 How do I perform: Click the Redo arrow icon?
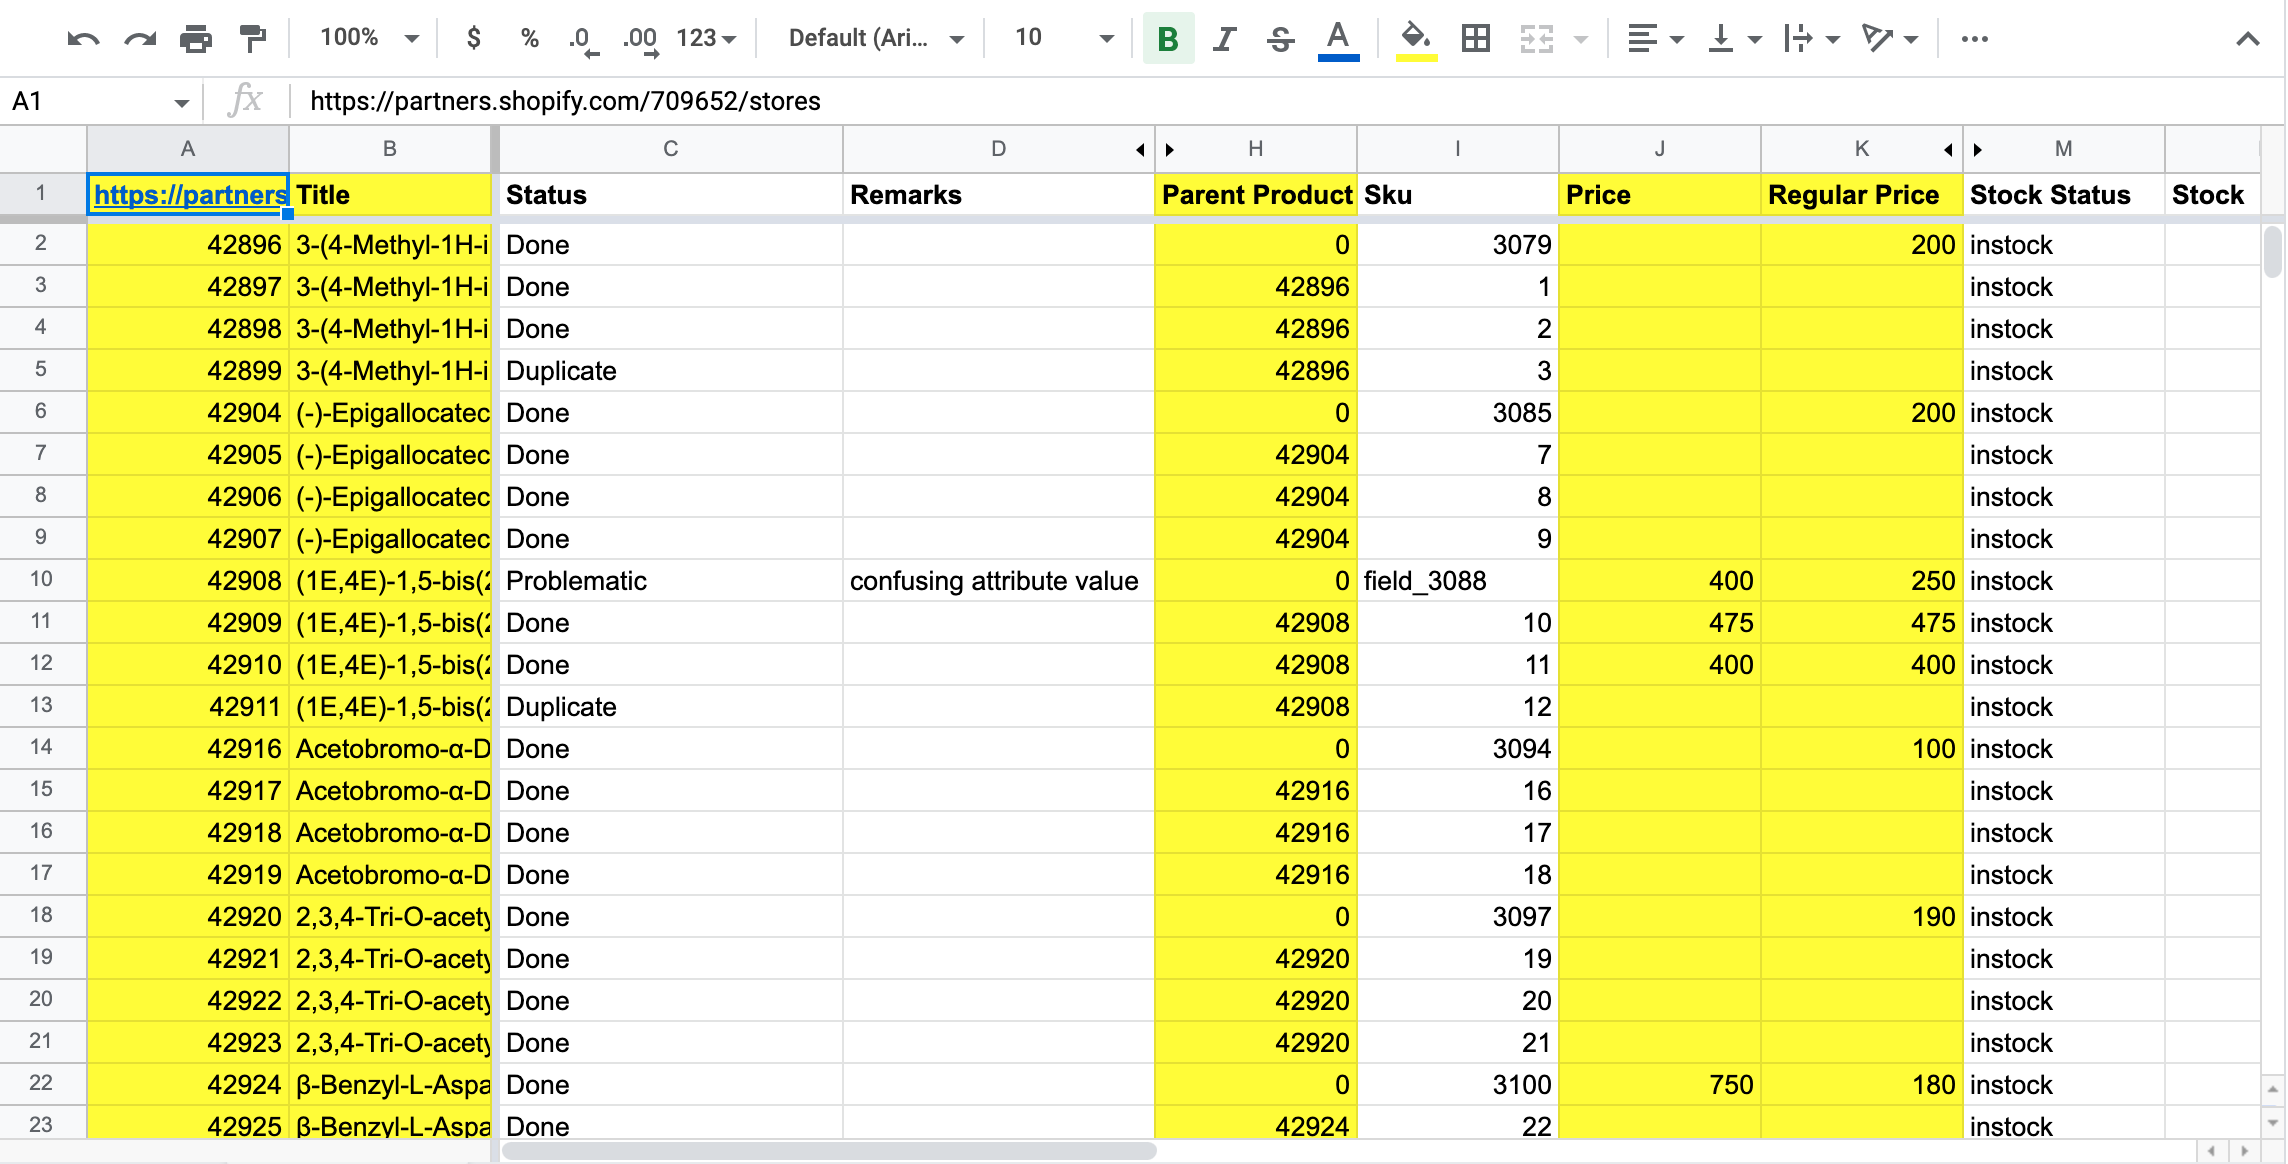[x=140, y=39]
